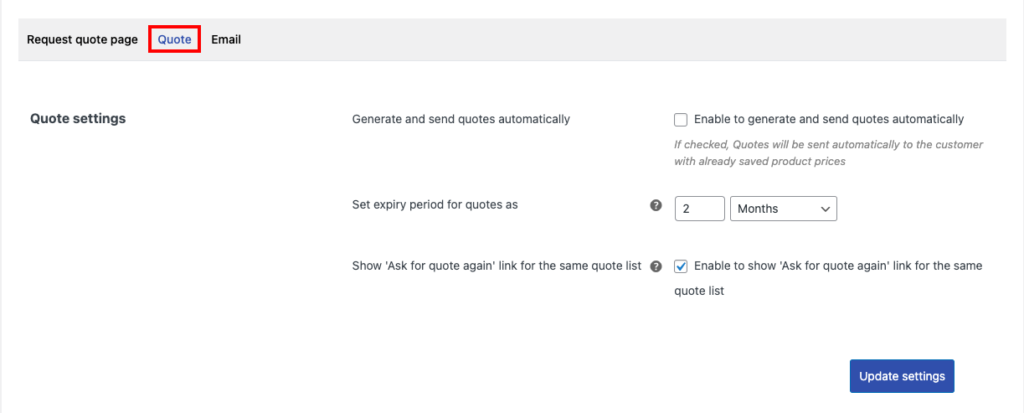
Task: Select the Quote tab
Action: [x=175, y=40]
